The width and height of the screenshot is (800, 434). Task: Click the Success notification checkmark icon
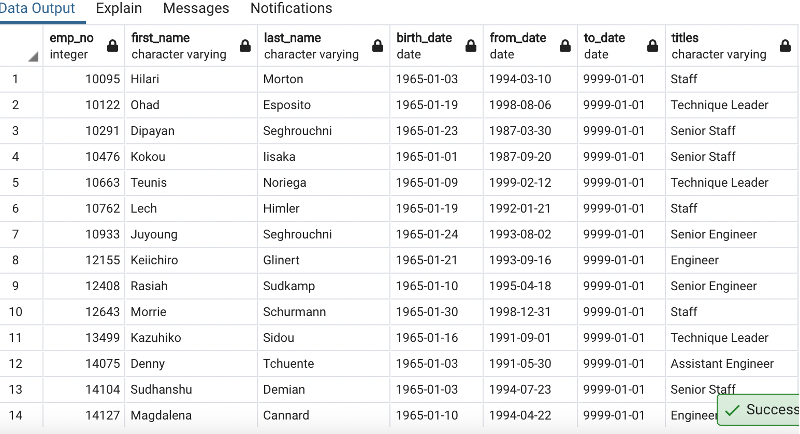[x=733, y=409]
